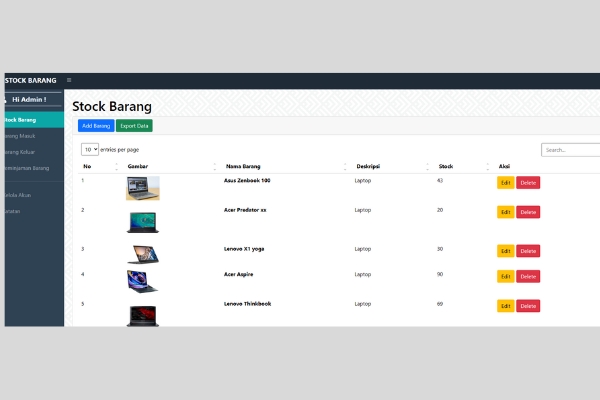Open the Acer Predator xx product image
600x400 pixels.
(x=143, y=222)
